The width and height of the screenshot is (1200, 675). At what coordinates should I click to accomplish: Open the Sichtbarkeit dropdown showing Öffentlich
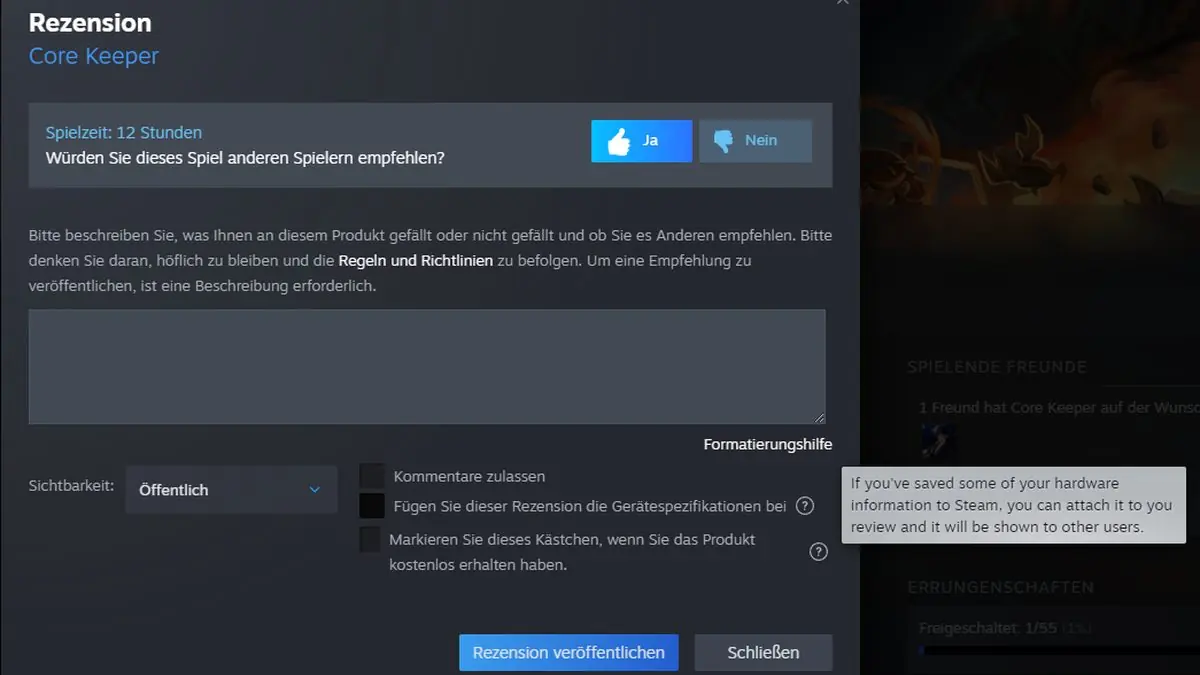click(x=231, y=489)
